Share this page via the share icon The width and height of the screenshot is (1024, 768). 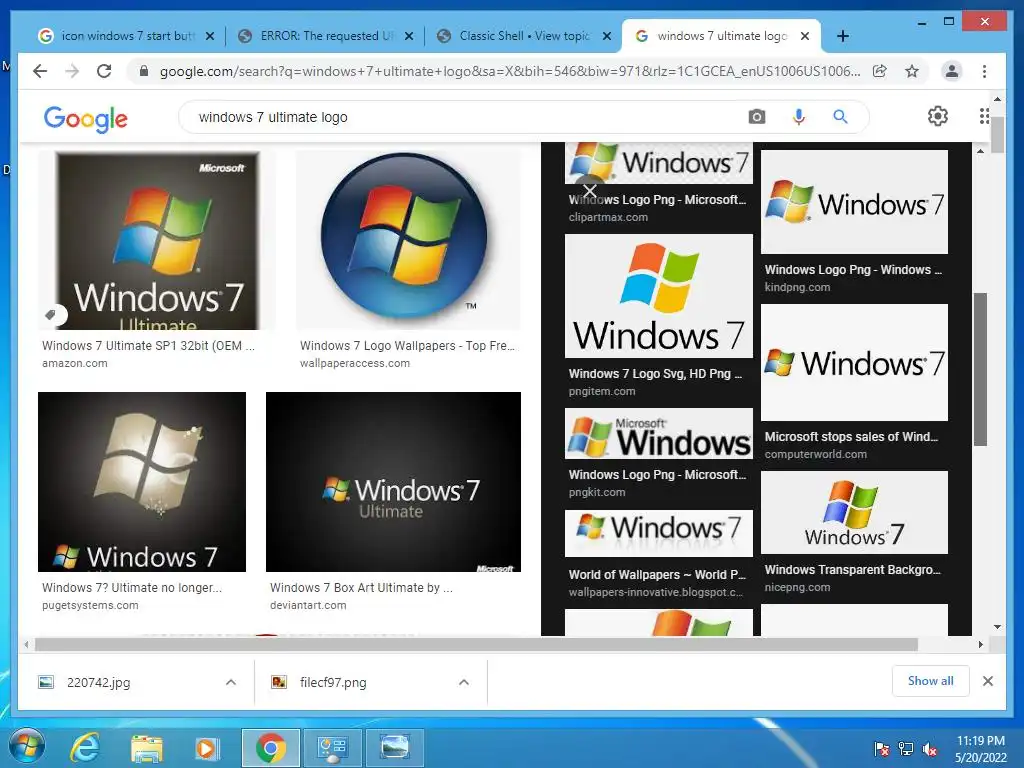point(880,71)
